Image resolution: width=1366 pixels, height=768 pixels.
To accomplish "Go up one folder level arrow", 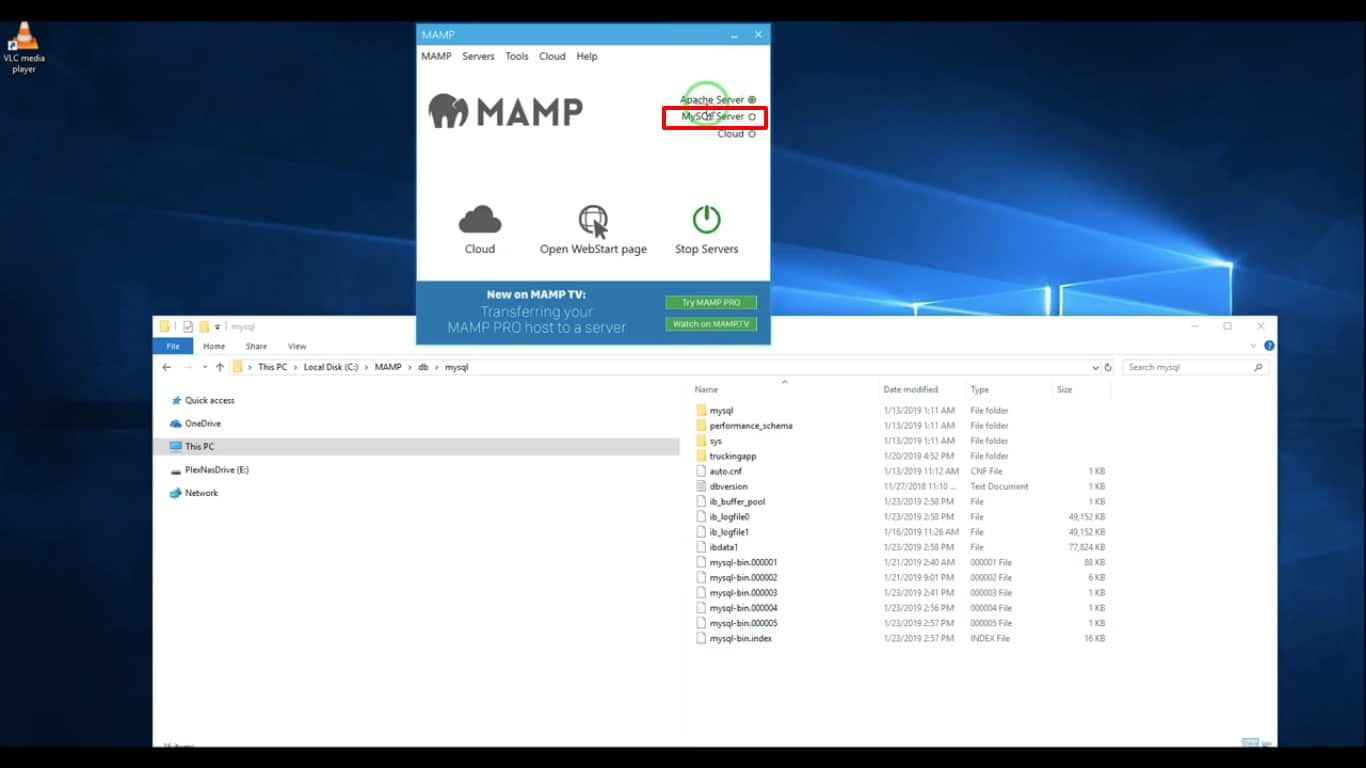I will click(x=220, y=367).
